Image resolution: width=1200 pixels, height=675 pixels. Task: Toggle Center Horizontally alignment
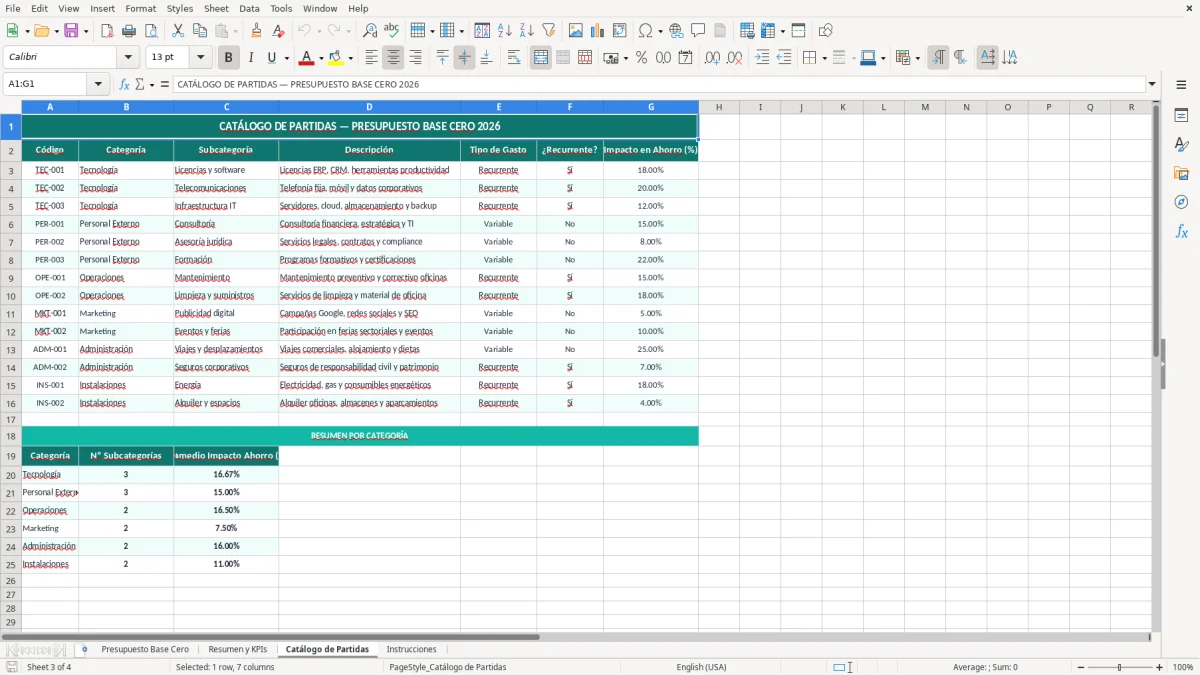tap(394, 58)
